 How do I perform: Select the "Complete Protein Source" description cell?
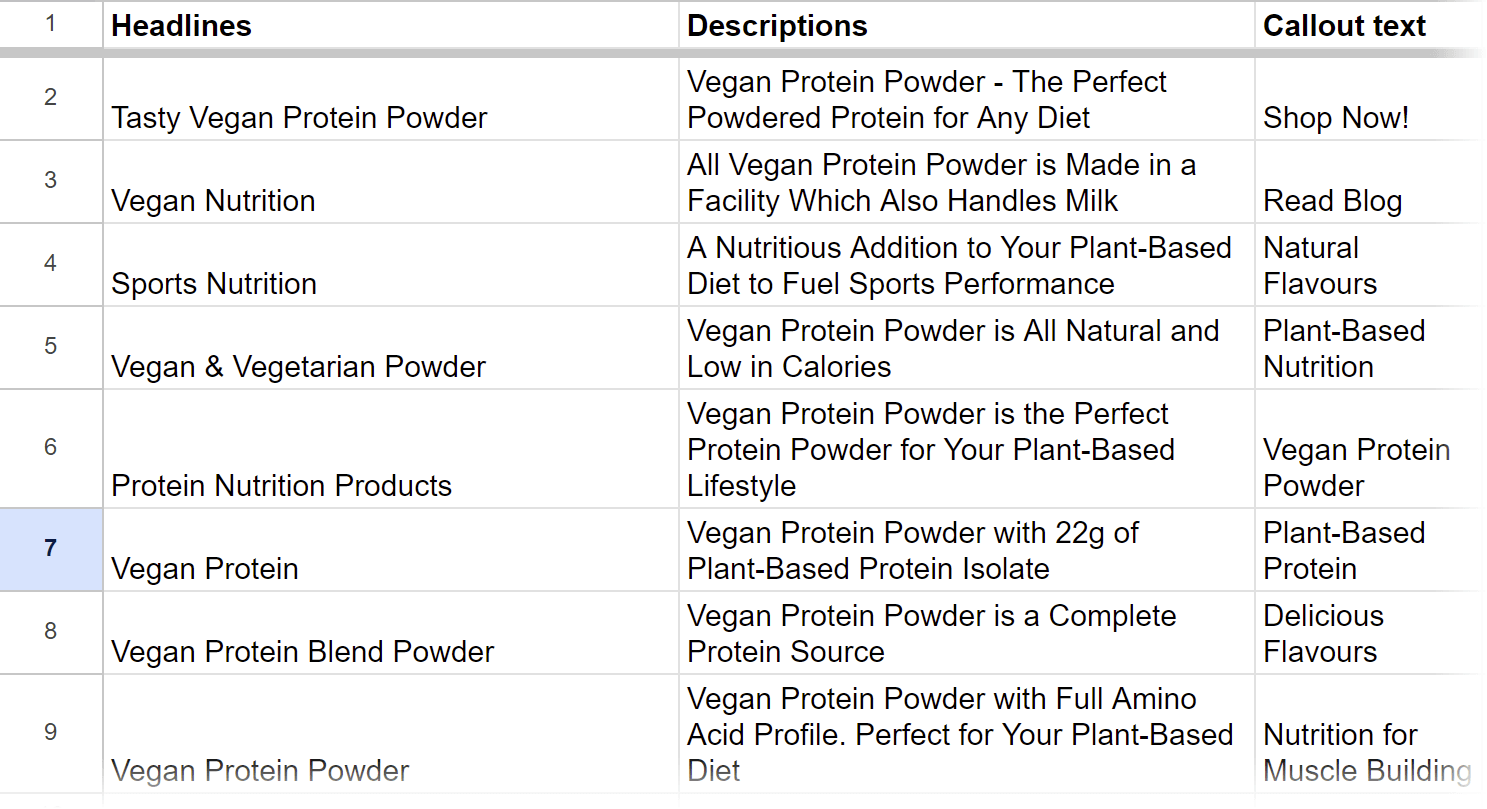[966, 634]
